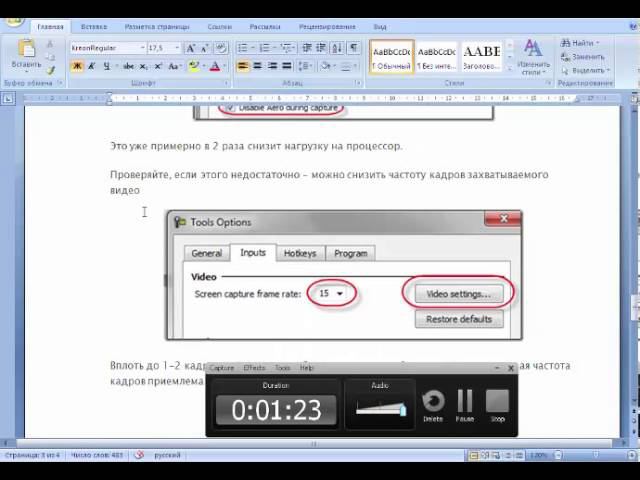The height and width of the screenshot is (480, 640).
Task: Open Word help question mark icon
Action: point(634,27)
